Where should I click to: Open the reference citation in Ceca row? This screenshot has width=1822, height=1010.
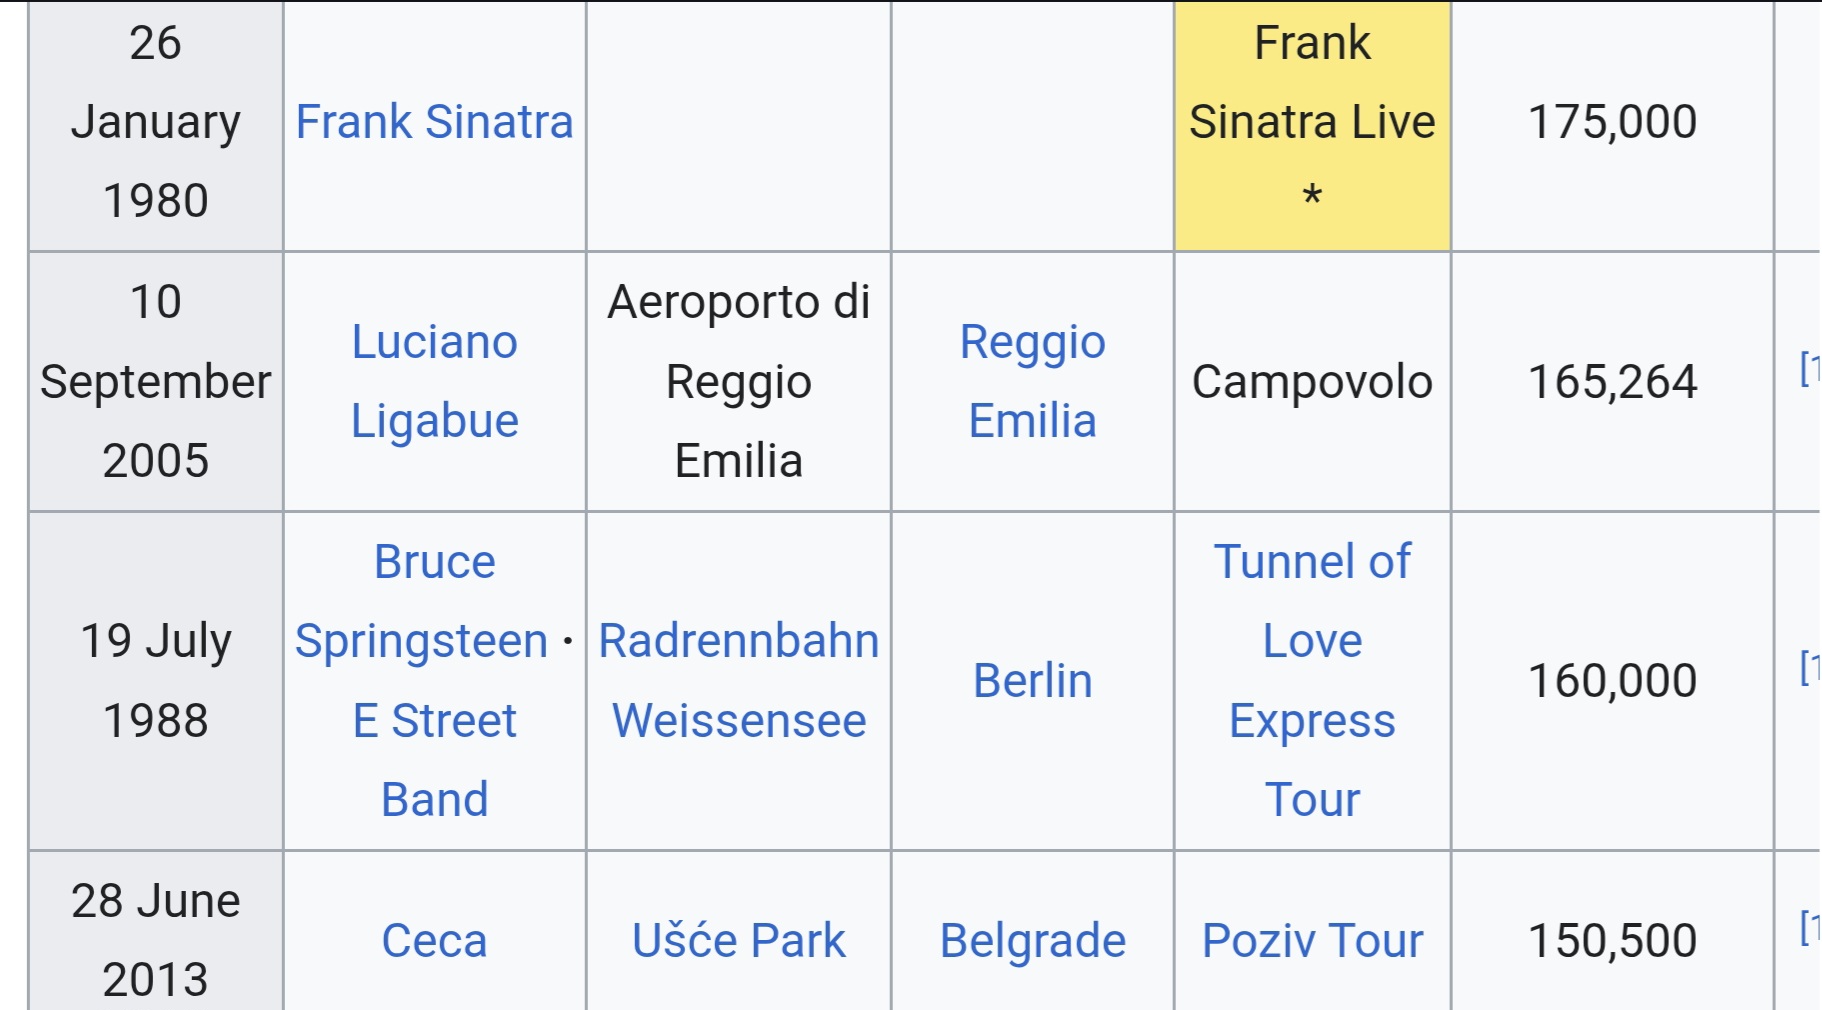click(x=1809, y=927)
